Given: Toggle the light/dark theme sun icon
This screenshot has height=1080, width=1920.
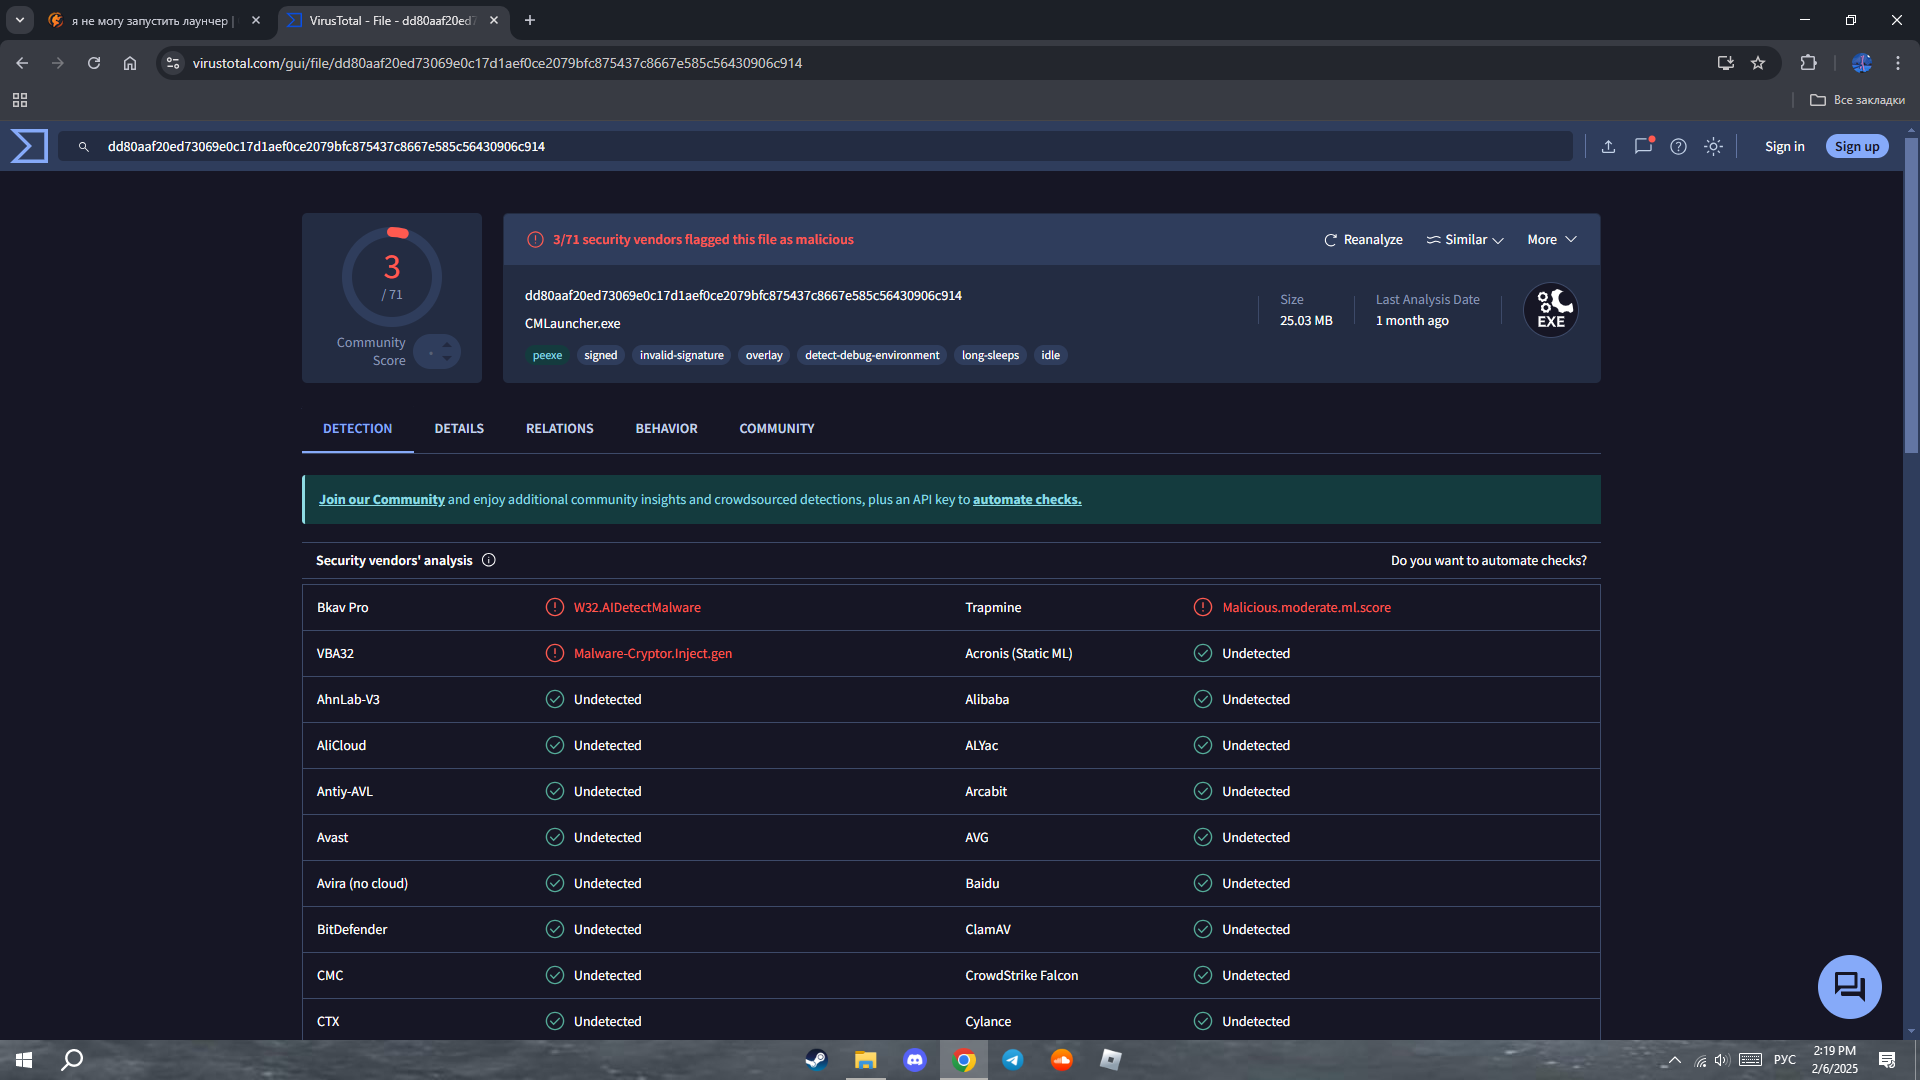Looking at the screenshot, I should point(1713,146).
